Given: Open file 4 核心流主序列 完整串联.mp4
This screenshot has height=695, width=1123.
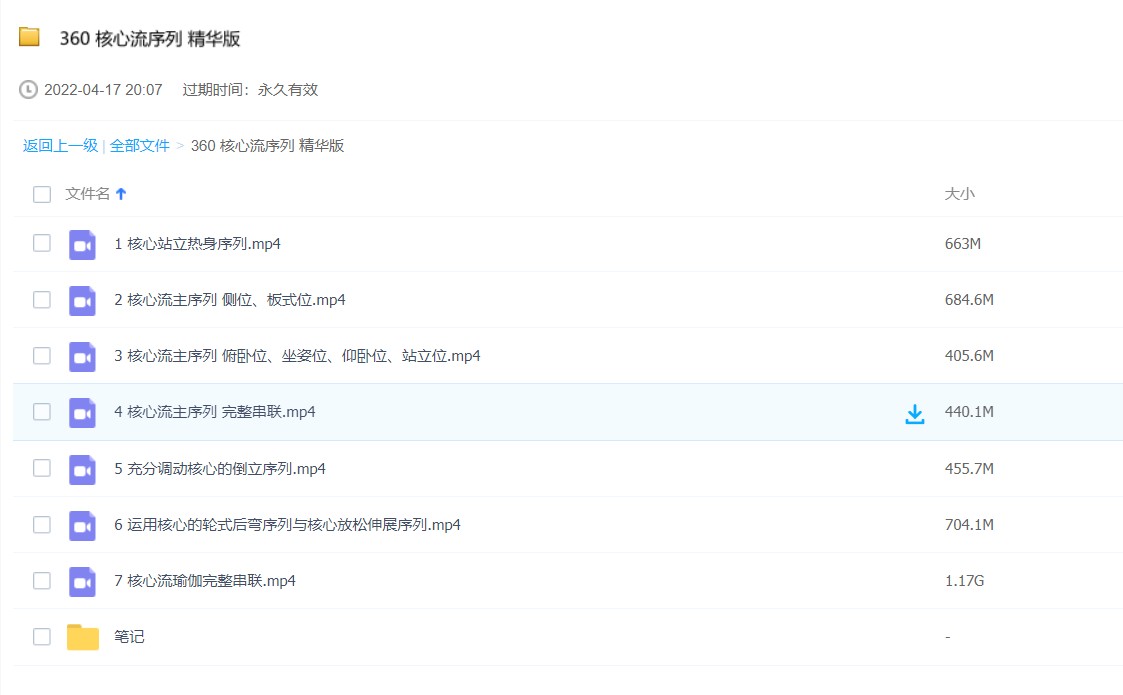Looking at the screenshot, I should coord(215,412).
